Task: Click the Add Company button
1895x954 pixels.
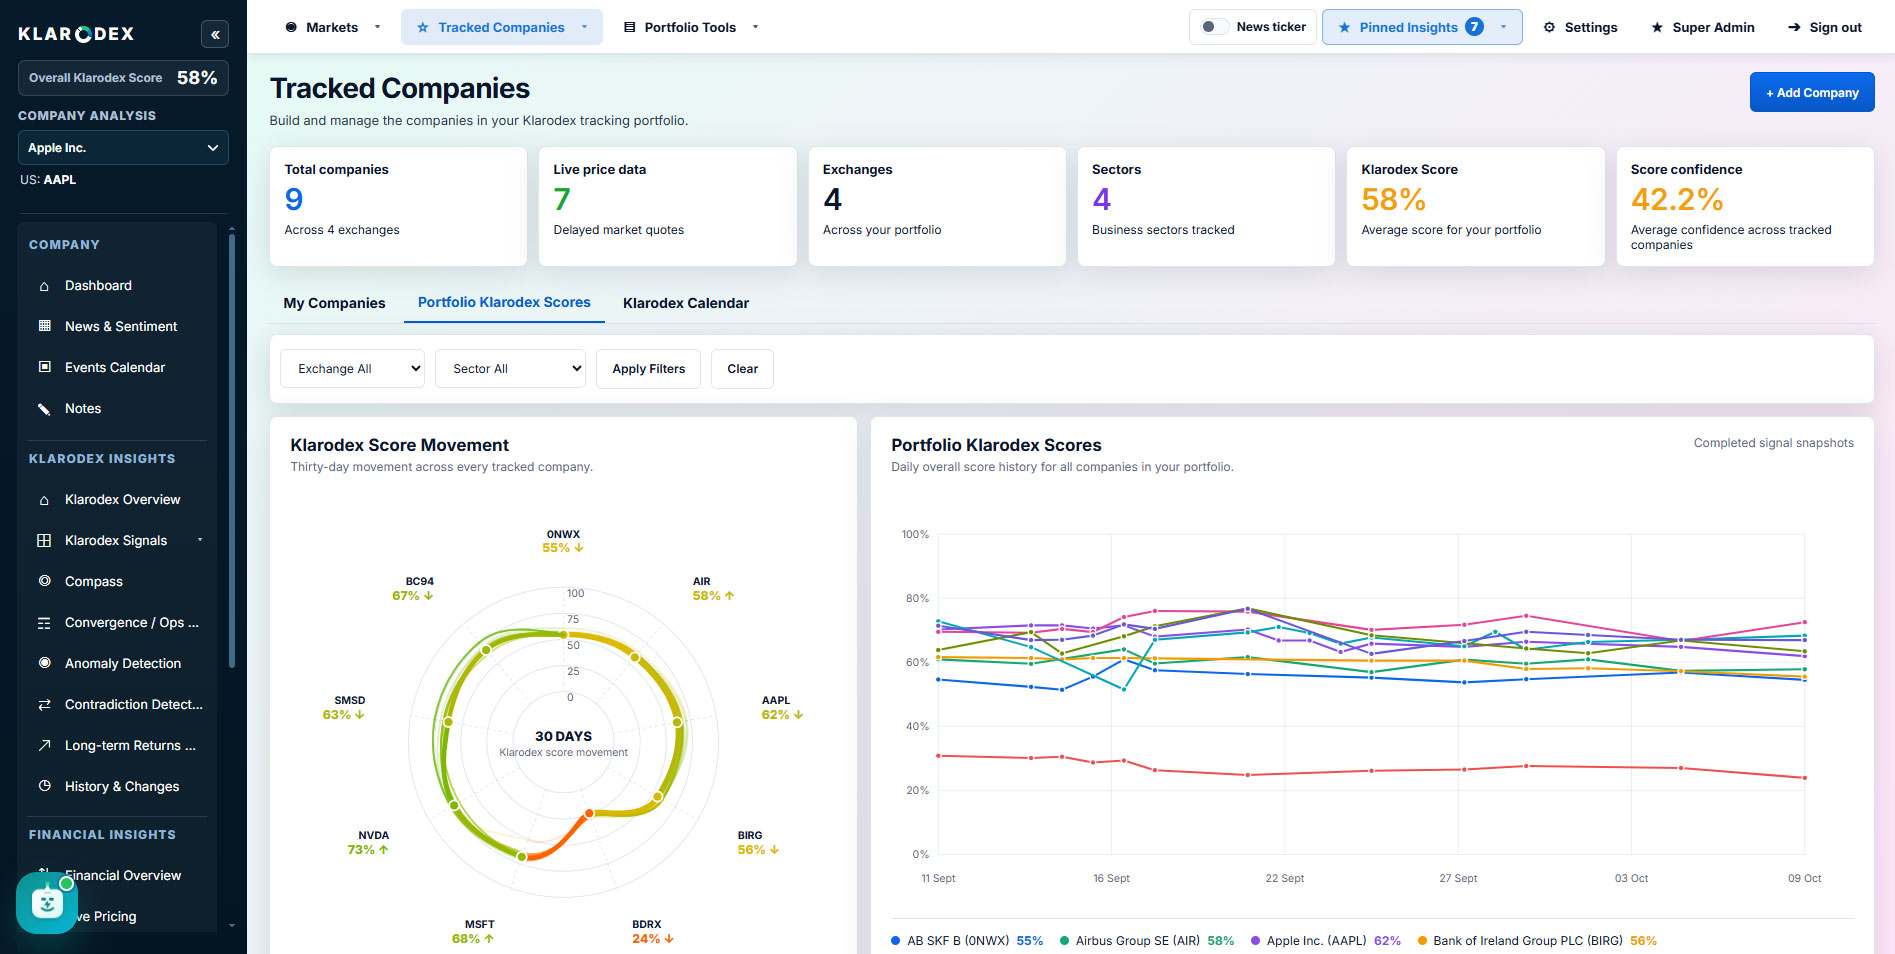Action: (1812, 92)
